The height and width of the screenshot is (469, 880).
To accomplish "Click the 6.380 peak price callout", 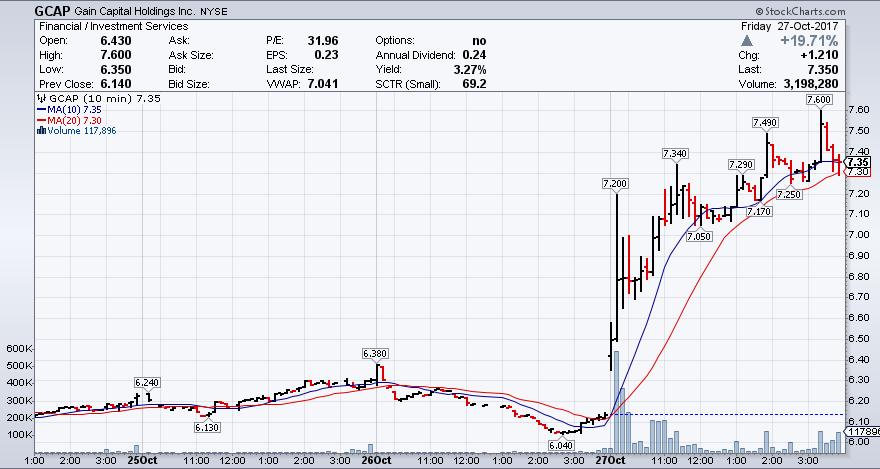I will pos(375,353).
